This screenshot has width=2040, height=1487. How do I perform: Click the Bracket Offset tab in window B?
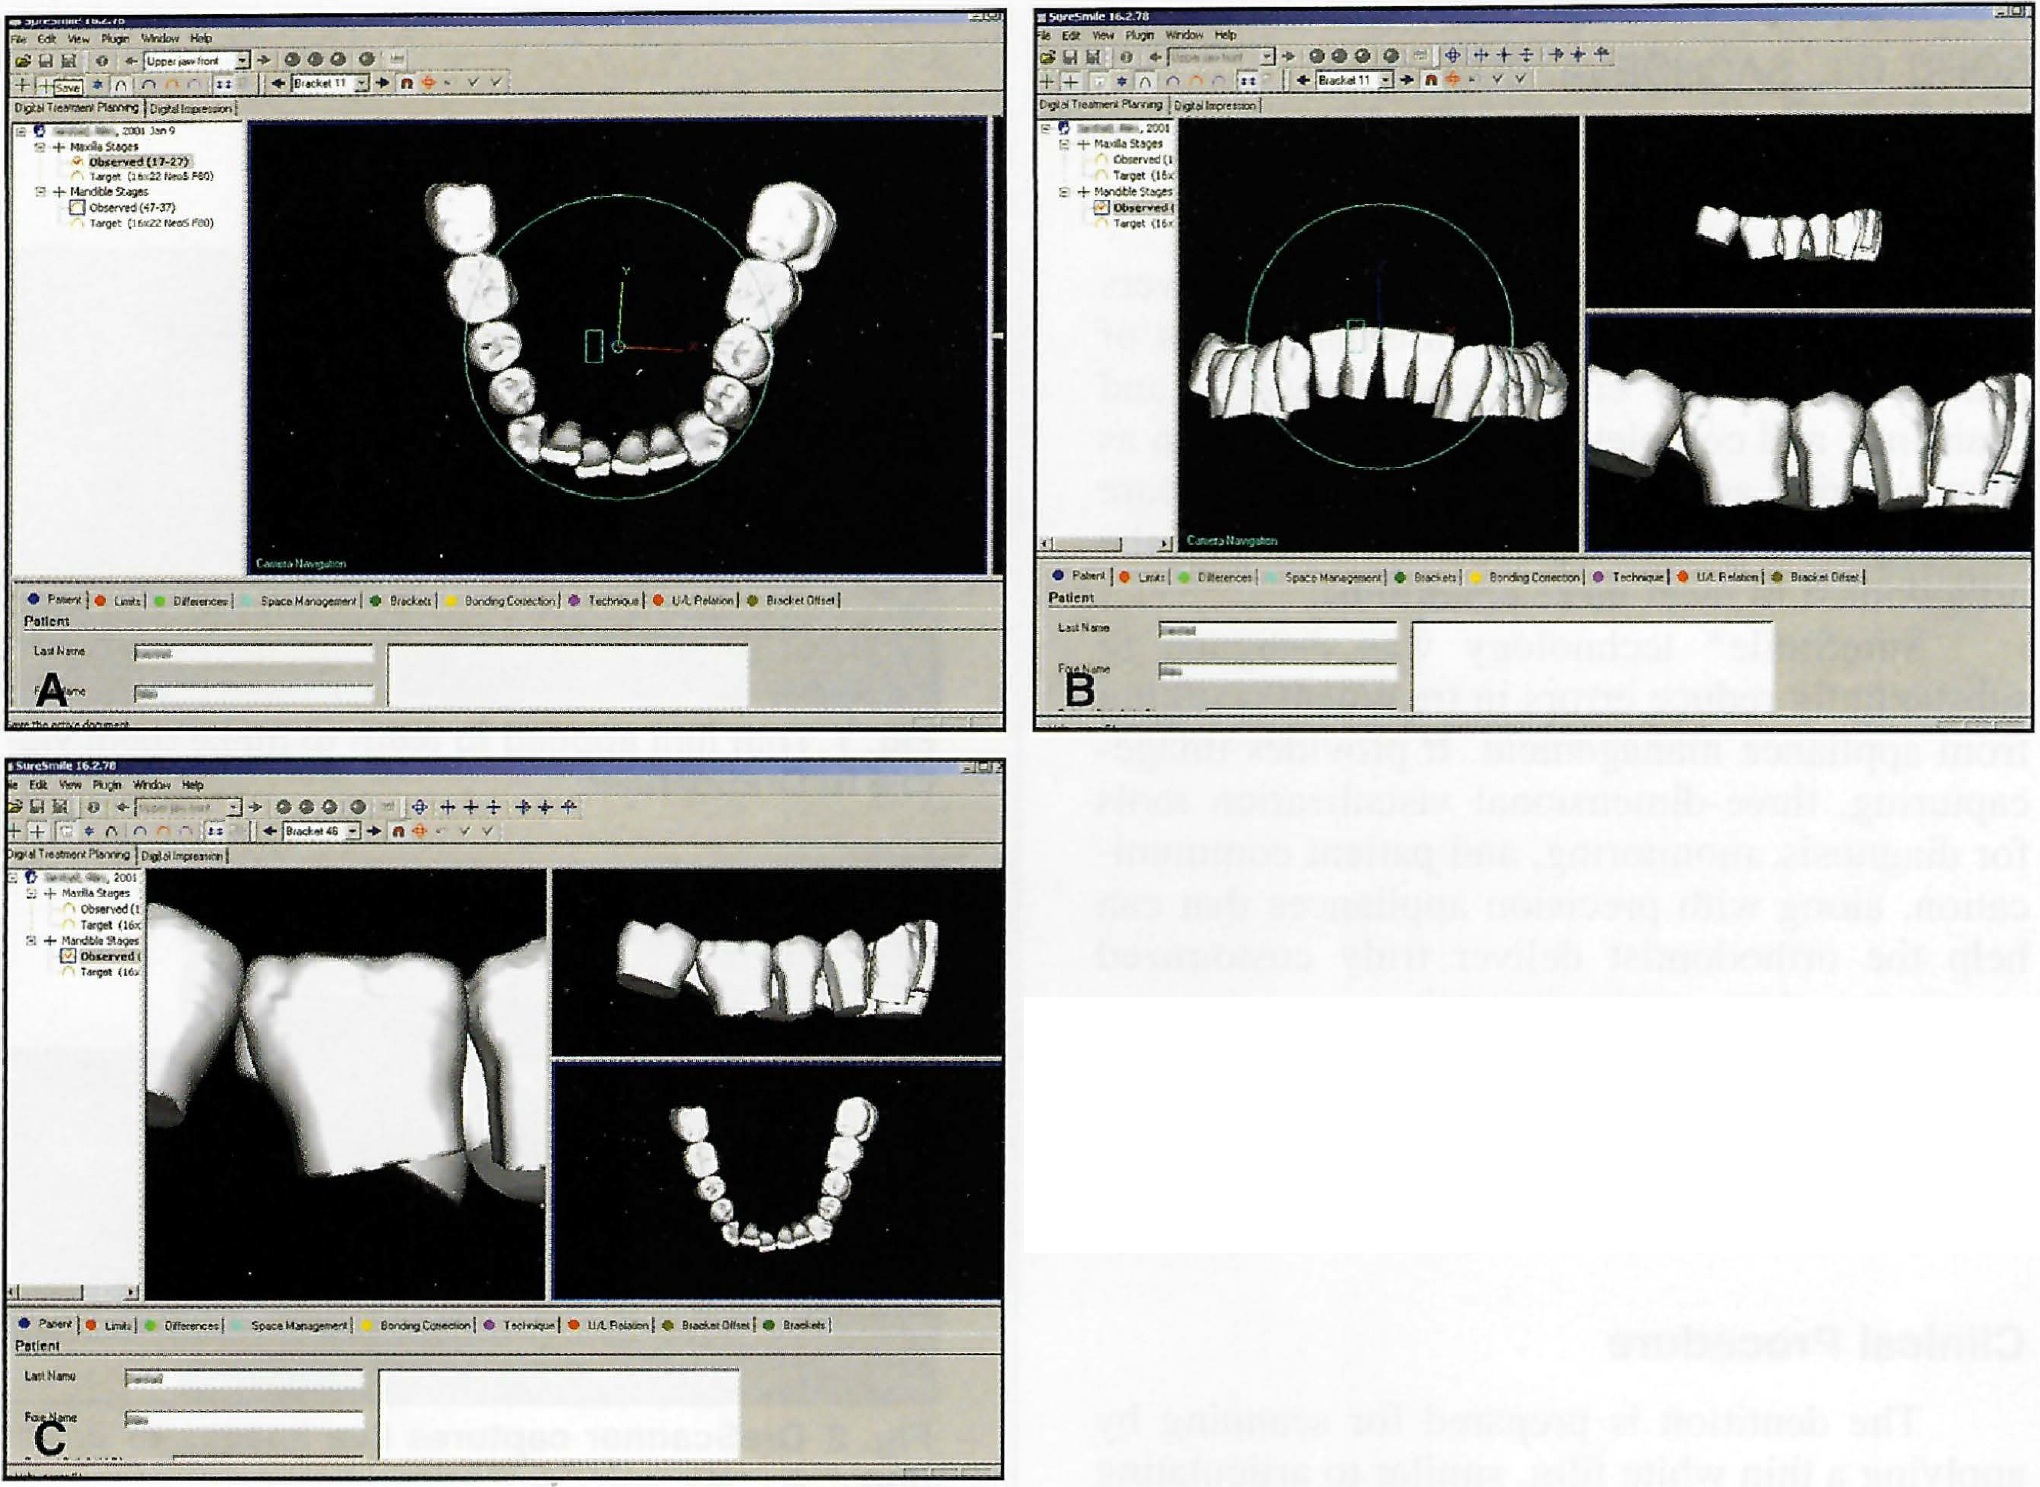pos(1816,577)
